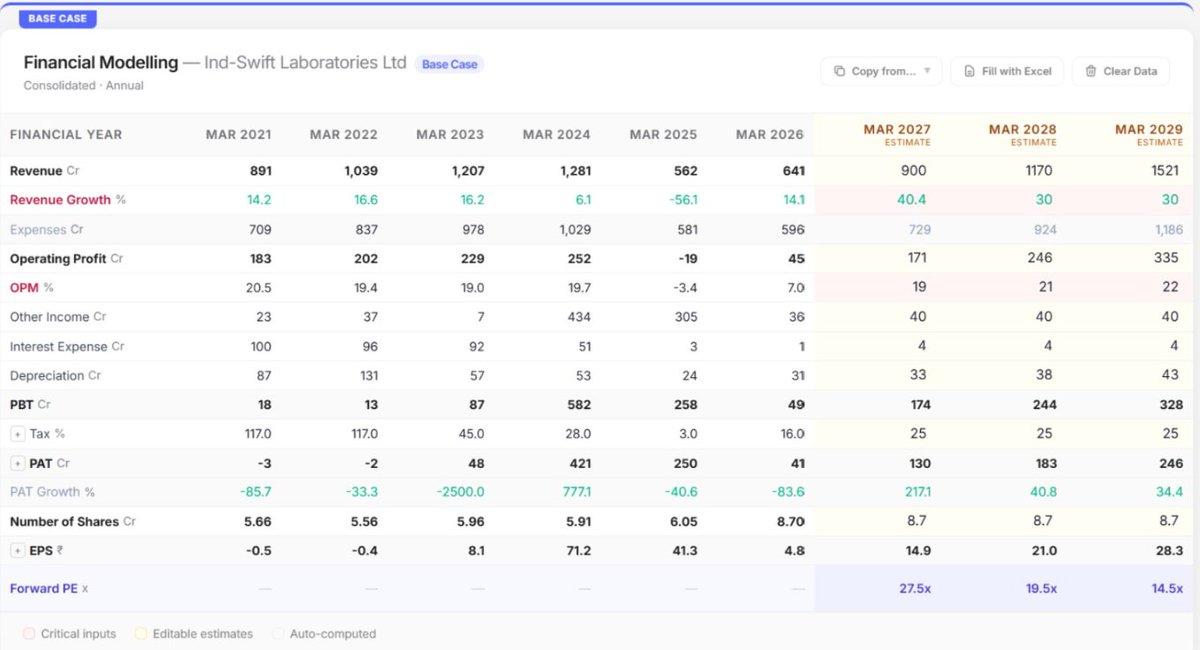Click the Other Income Cr row label
This screenshot has width=1200, height=650.
click(58, 317)
